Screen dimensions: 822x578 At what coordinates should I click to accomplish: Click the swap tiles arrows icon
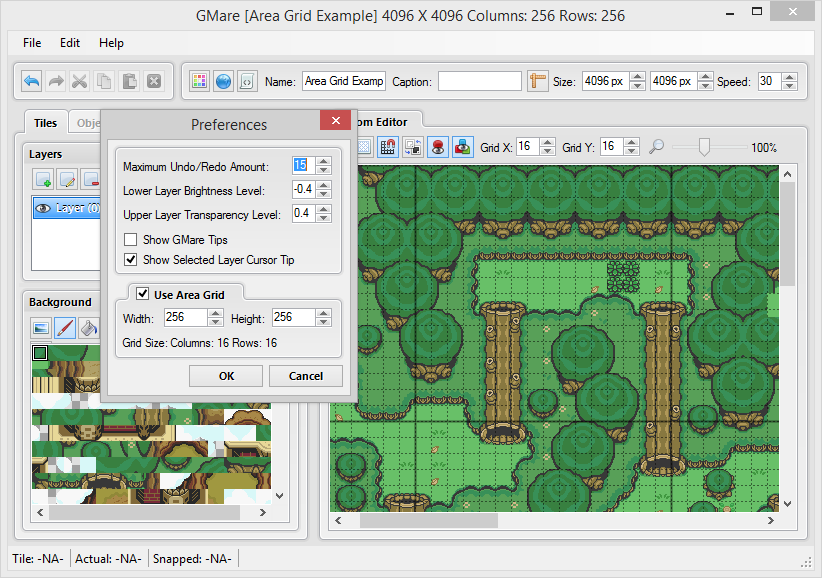(x=413, y=147)
